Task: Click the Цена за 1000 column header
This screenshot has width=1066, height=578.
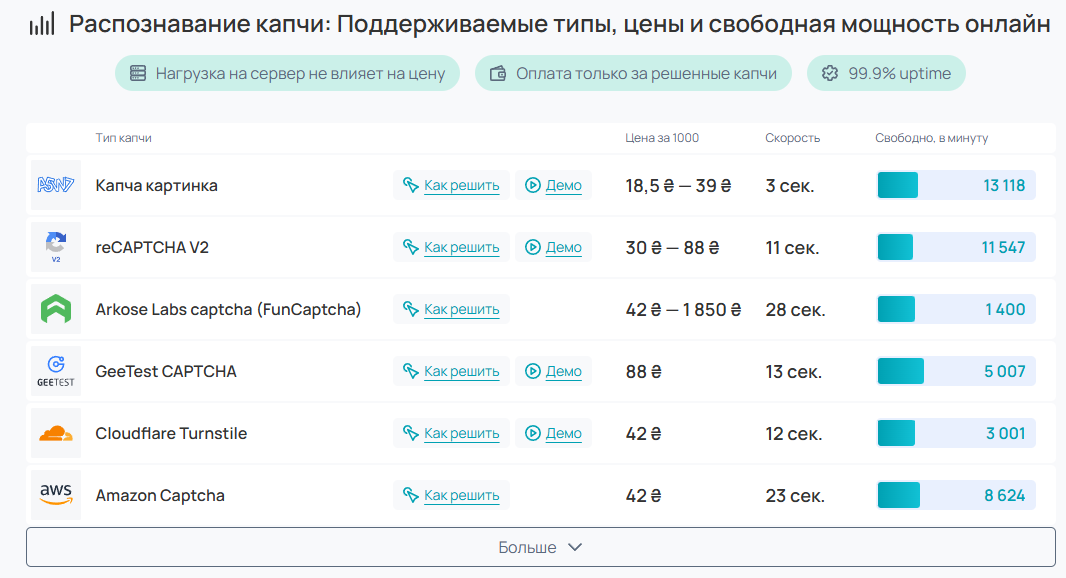Action: pos(661,138)
